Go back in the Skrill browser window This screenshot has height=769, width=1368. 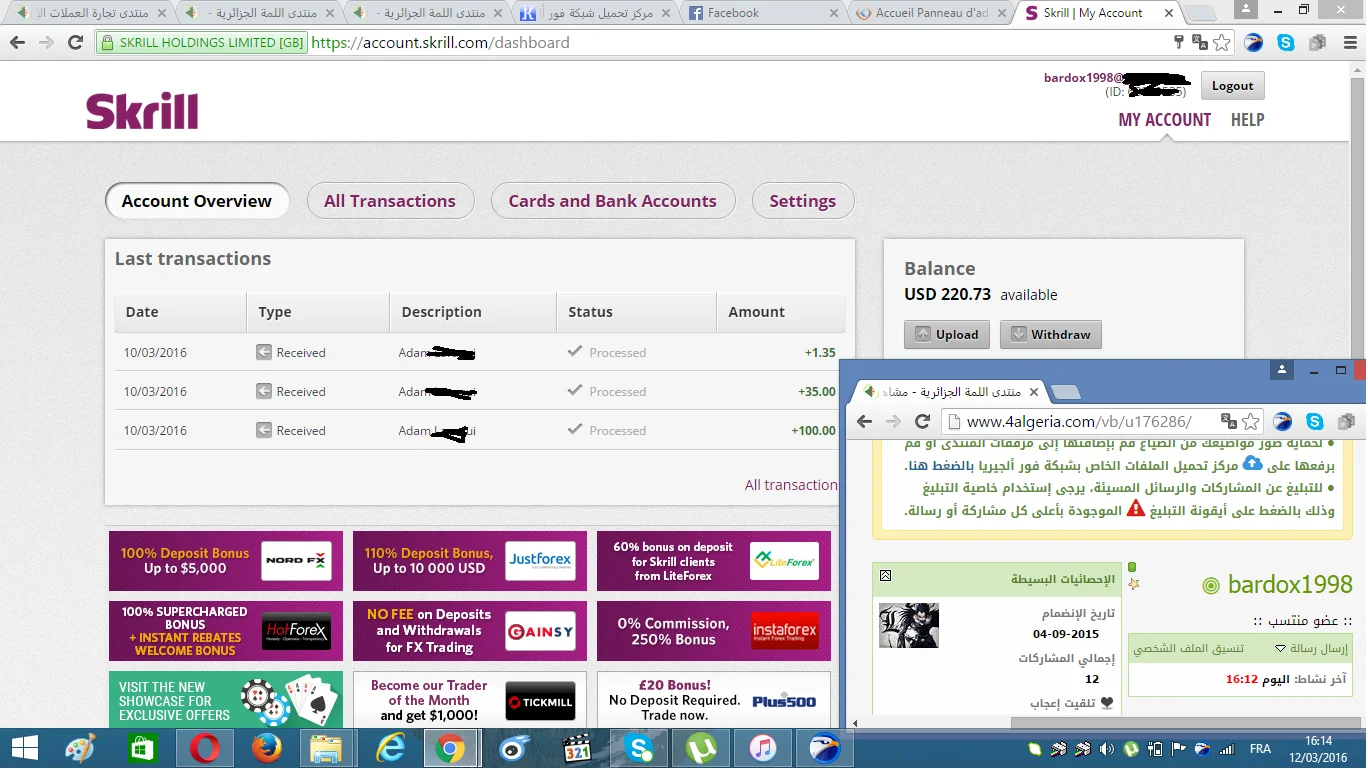point(17,43)
